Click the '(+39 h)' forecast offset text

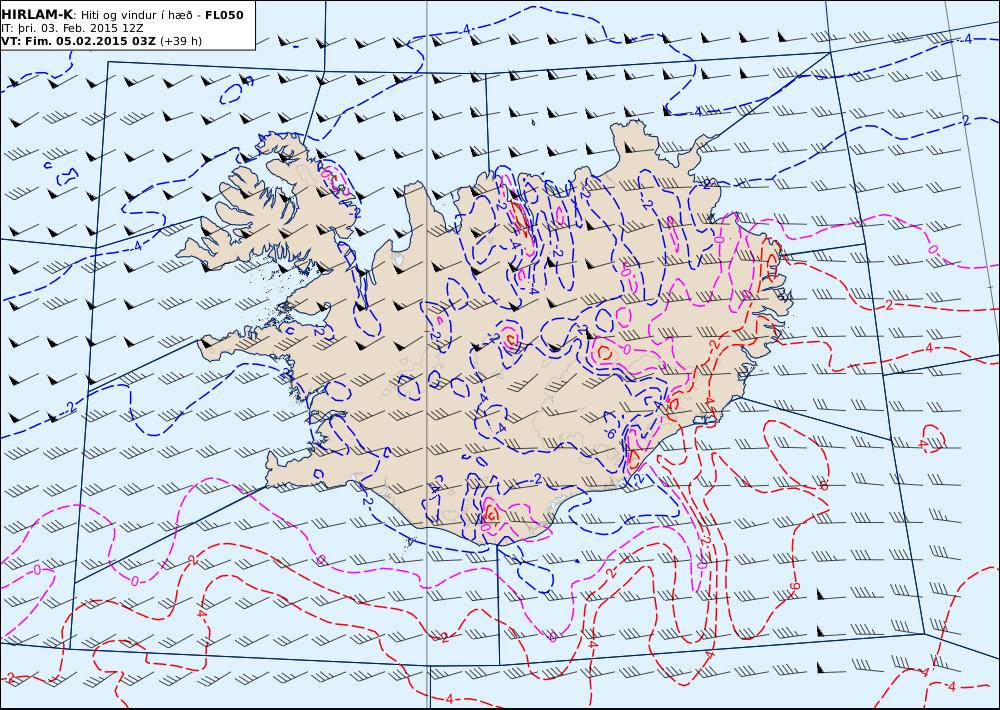coord(180,41)
